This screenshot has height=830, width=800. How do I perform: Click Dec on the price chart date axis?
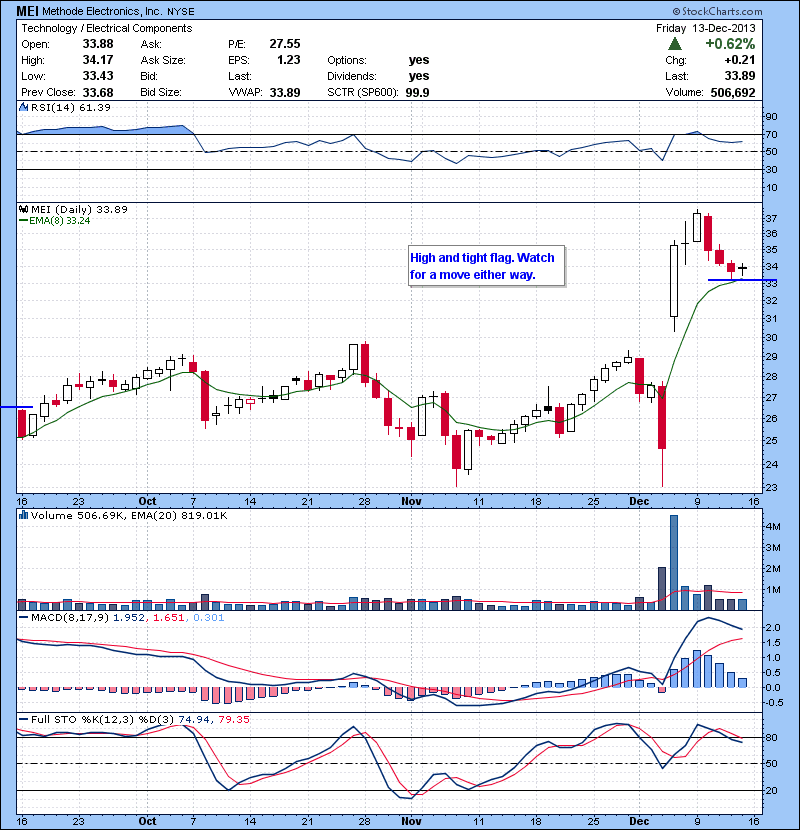(x=639, y=501)
